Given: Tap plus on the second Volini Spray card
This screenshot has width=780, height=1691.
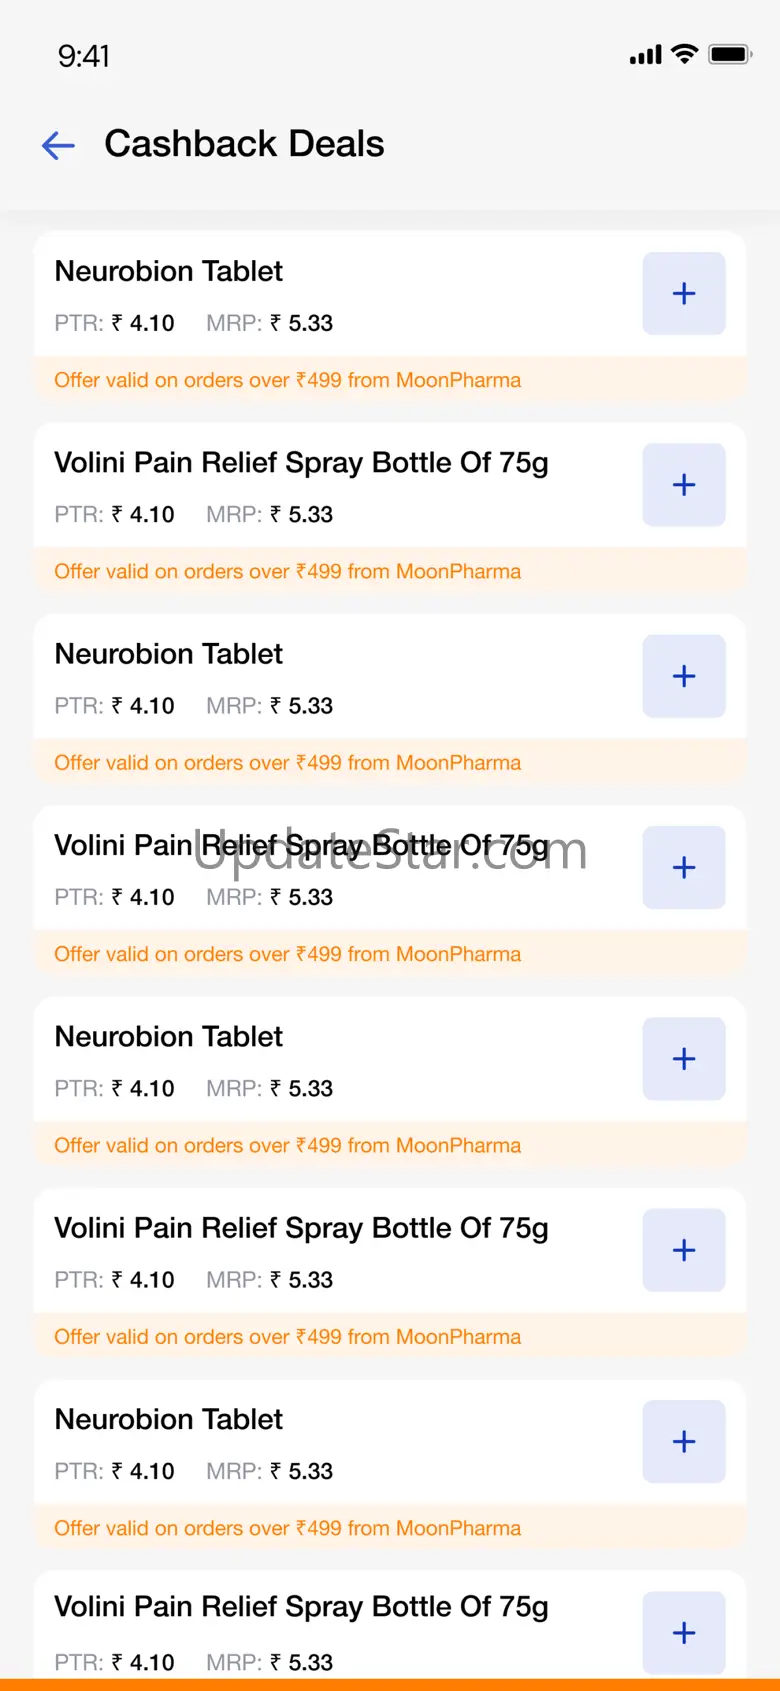Looking at the screenshot, I should pos(684,867).
